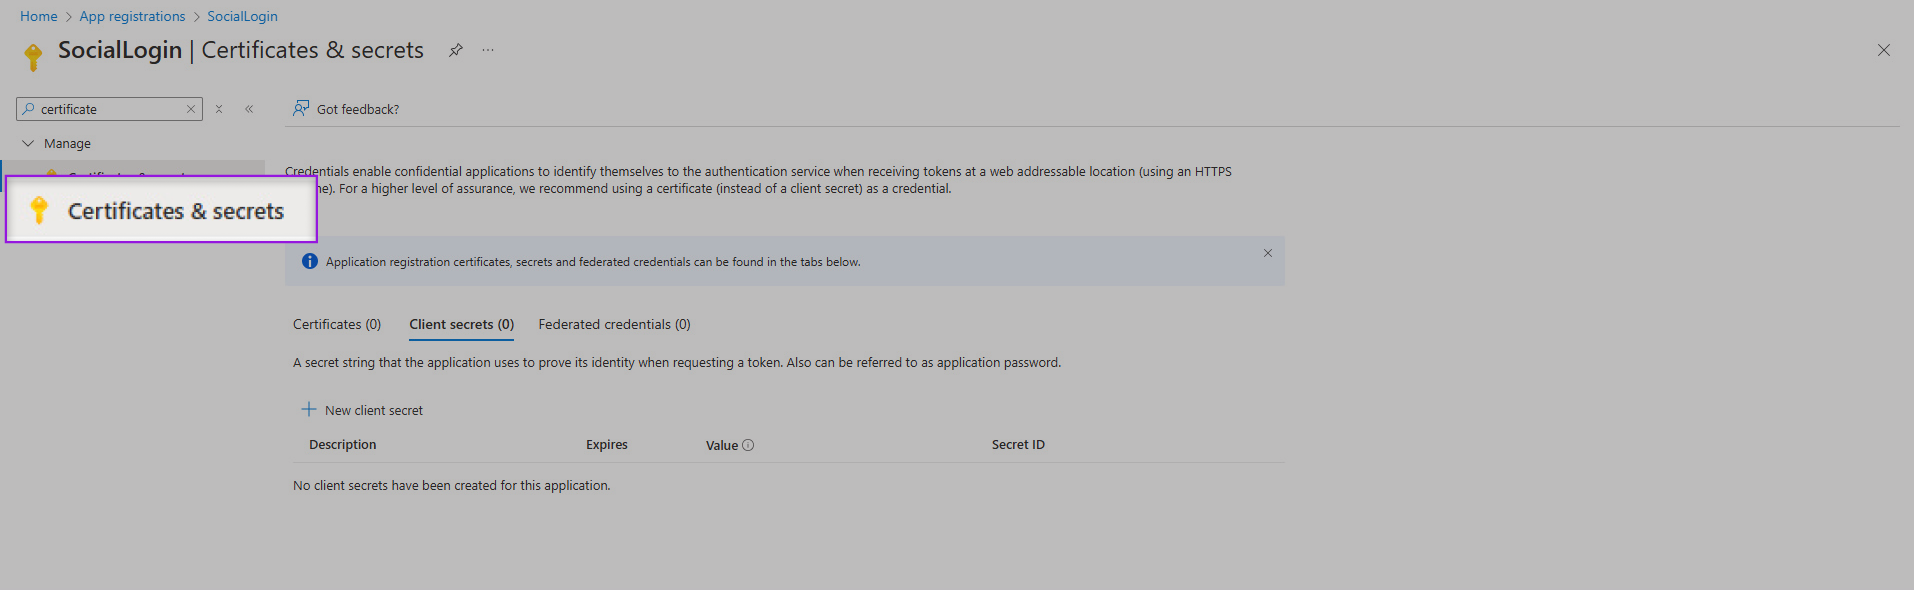Click the key icon beside the SocialLogin title
This screenshot has width=1914, height=590.
tap(33, 56)
